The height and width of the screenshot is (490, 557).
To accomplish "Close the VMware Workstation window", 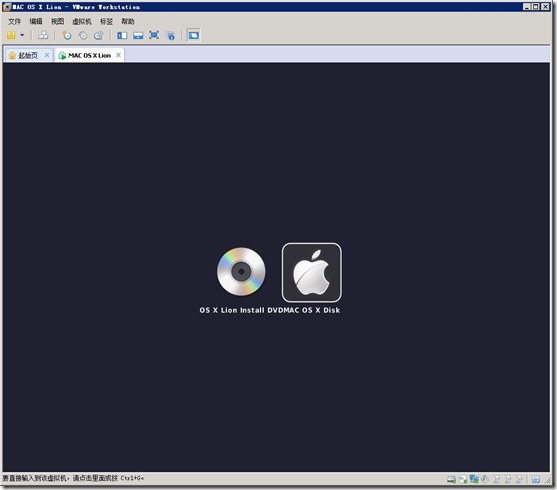I will 545,7.
